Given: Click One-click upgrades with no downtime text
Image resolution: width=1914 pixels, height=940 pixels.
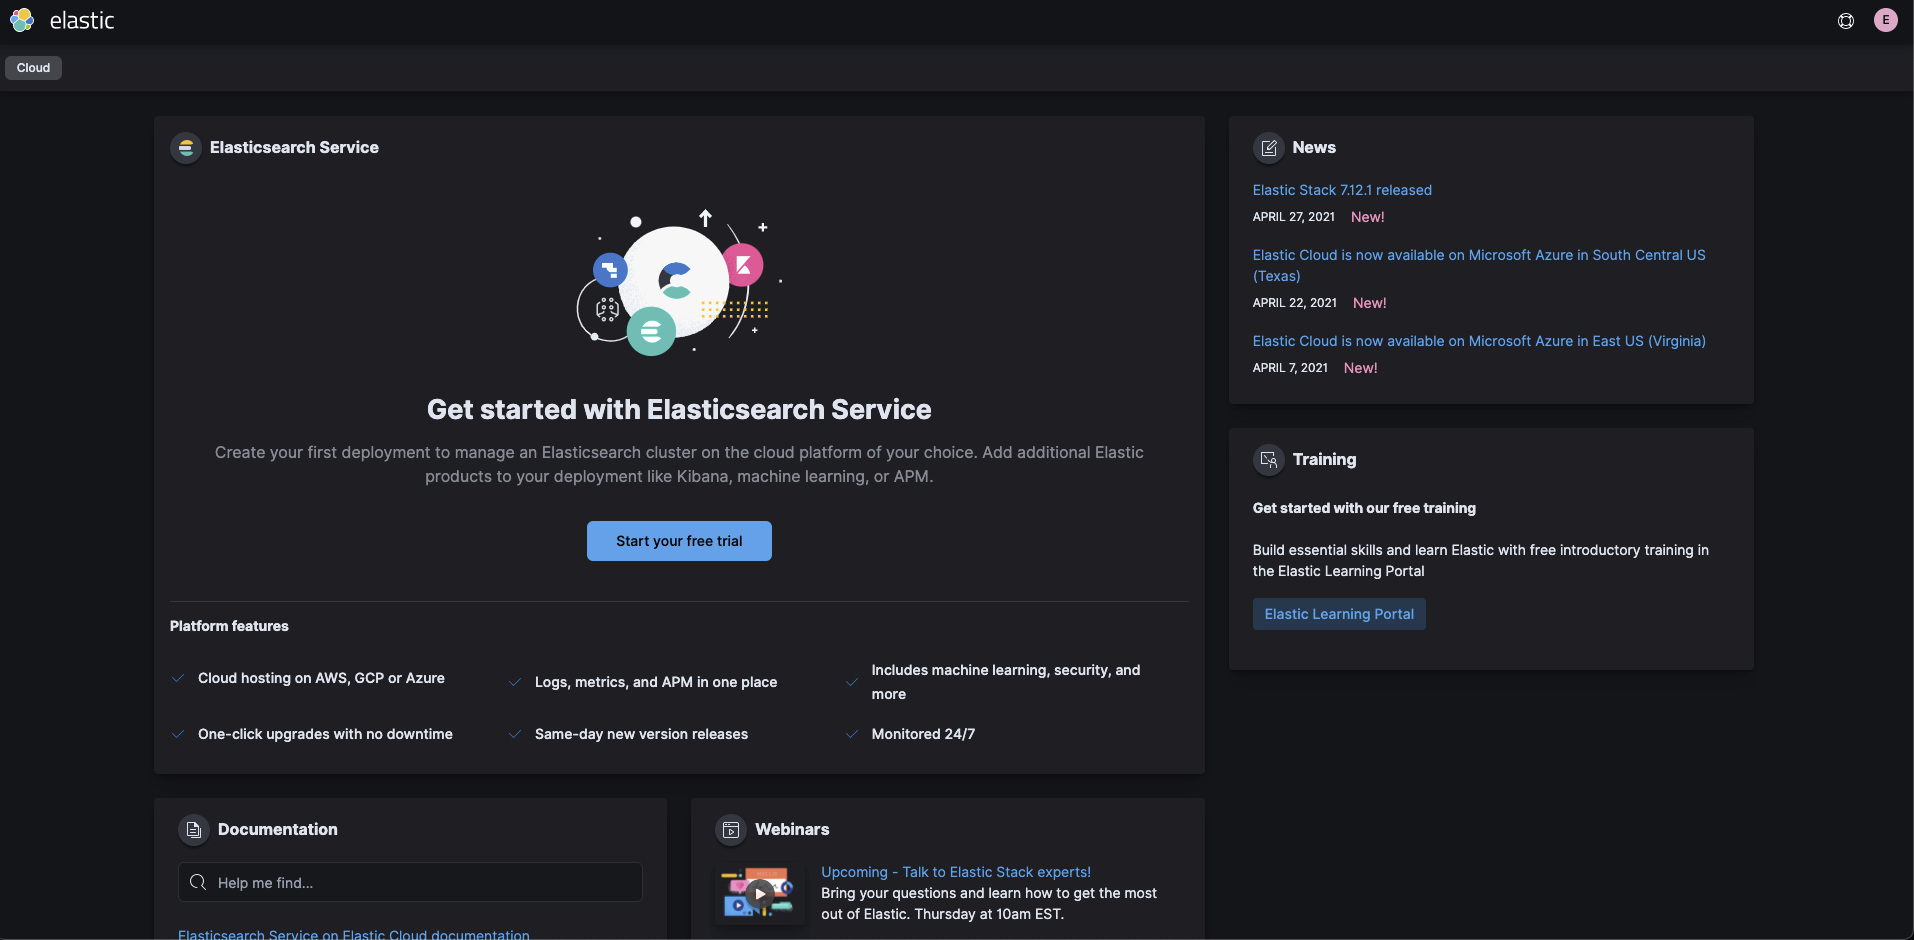Looking at the screenshot, I should click(x=325, y=734).
